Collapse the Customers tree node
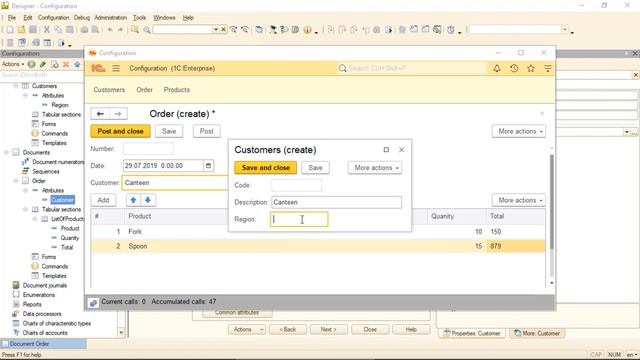Image resolution: width=640 pixels, height=360 pixels. pyautogui.click(x=16, y=86)
